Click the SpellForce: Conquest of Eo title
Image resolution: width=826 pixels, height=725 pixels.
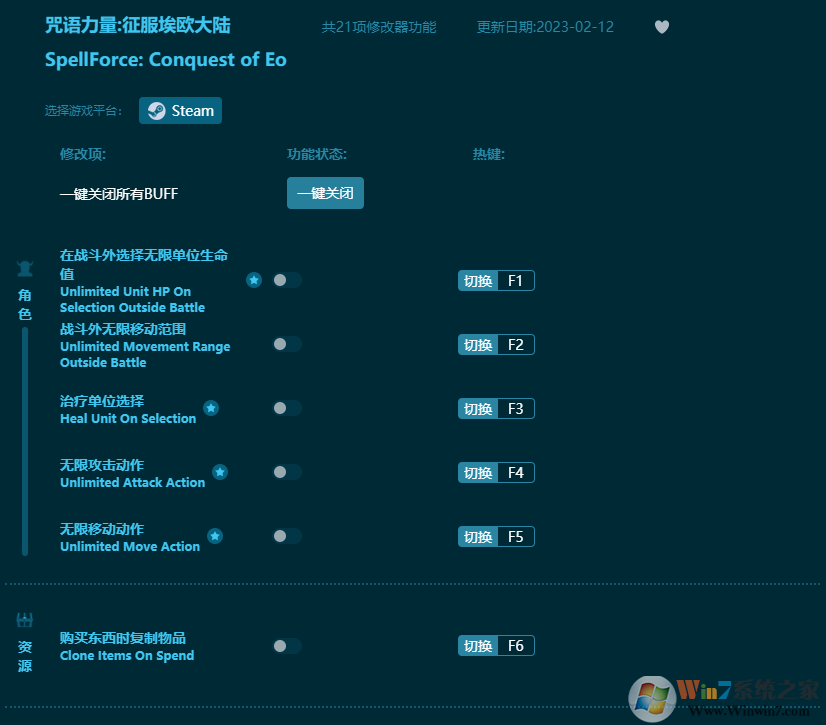[x=166, y=60]
